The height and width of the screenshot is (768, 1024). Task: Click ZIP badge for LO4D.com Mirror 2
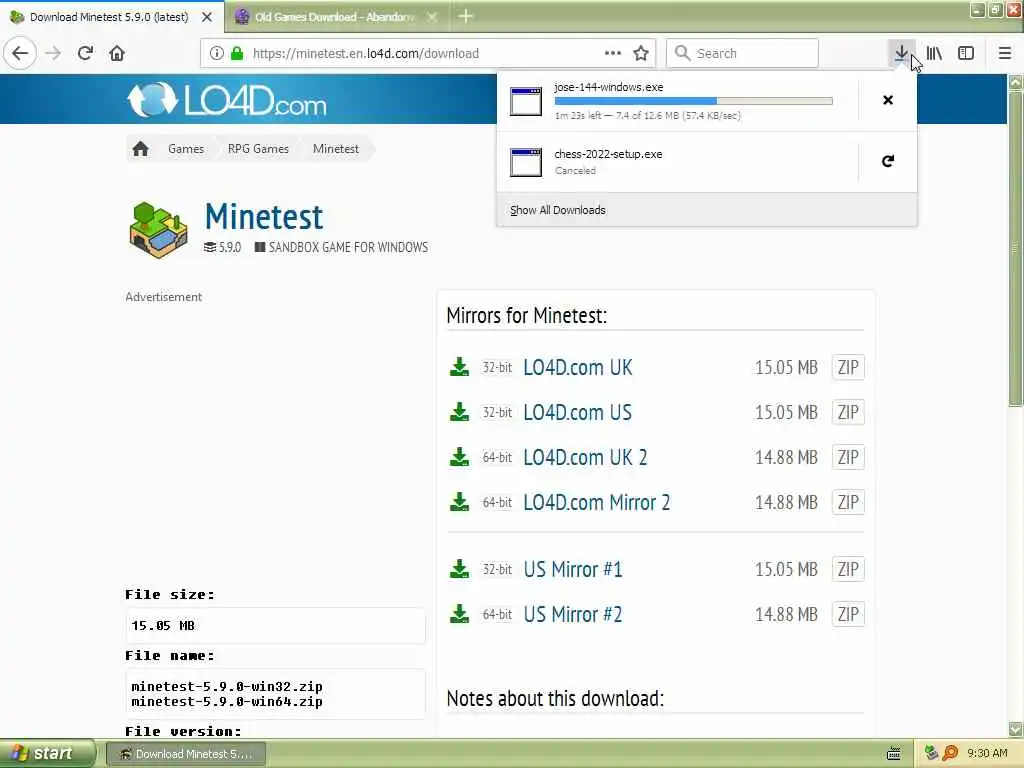(x=848, y=502)
